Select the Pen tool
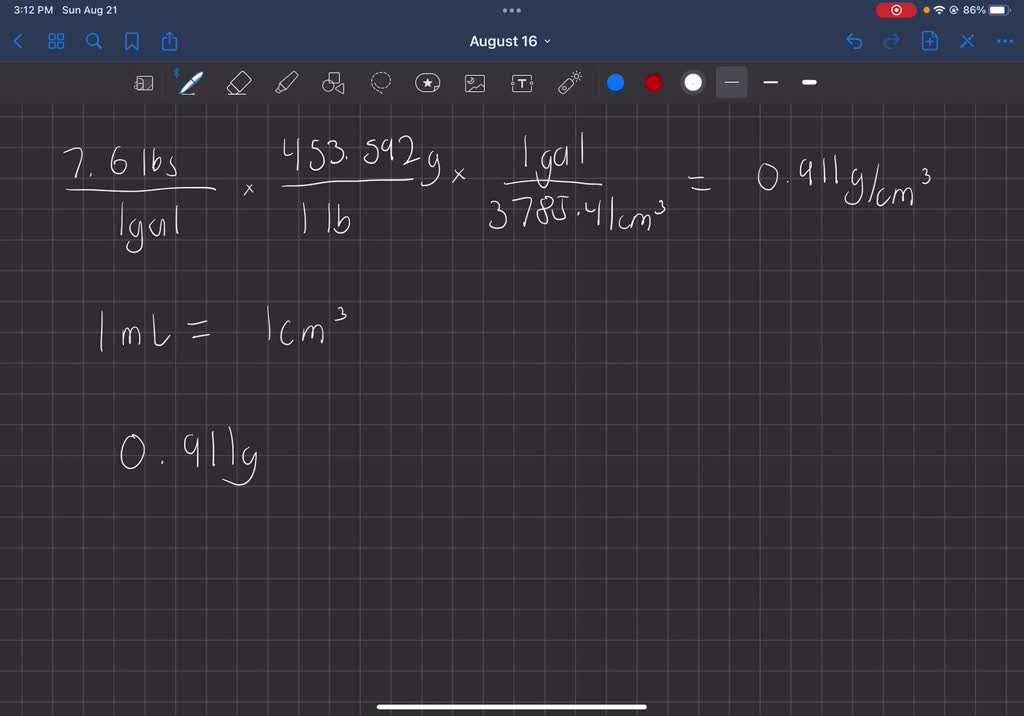The image size is (1024, 716). point(190,83)
